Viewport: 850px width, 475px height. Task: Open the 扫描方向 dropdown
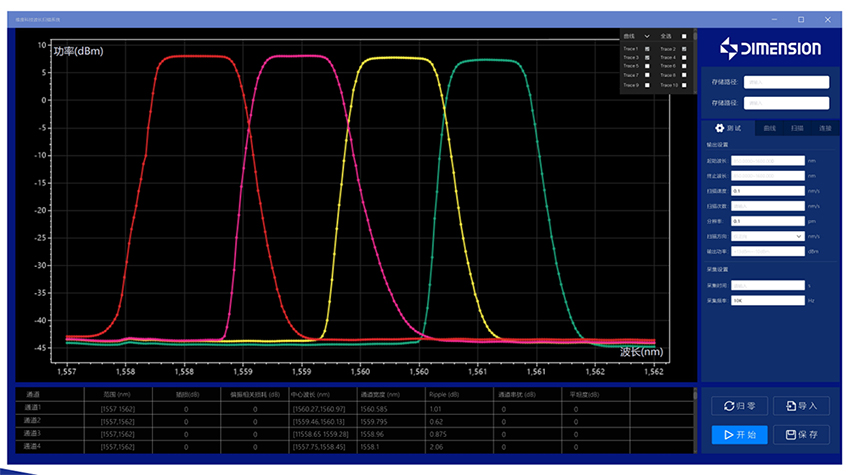tap(768, 236)
